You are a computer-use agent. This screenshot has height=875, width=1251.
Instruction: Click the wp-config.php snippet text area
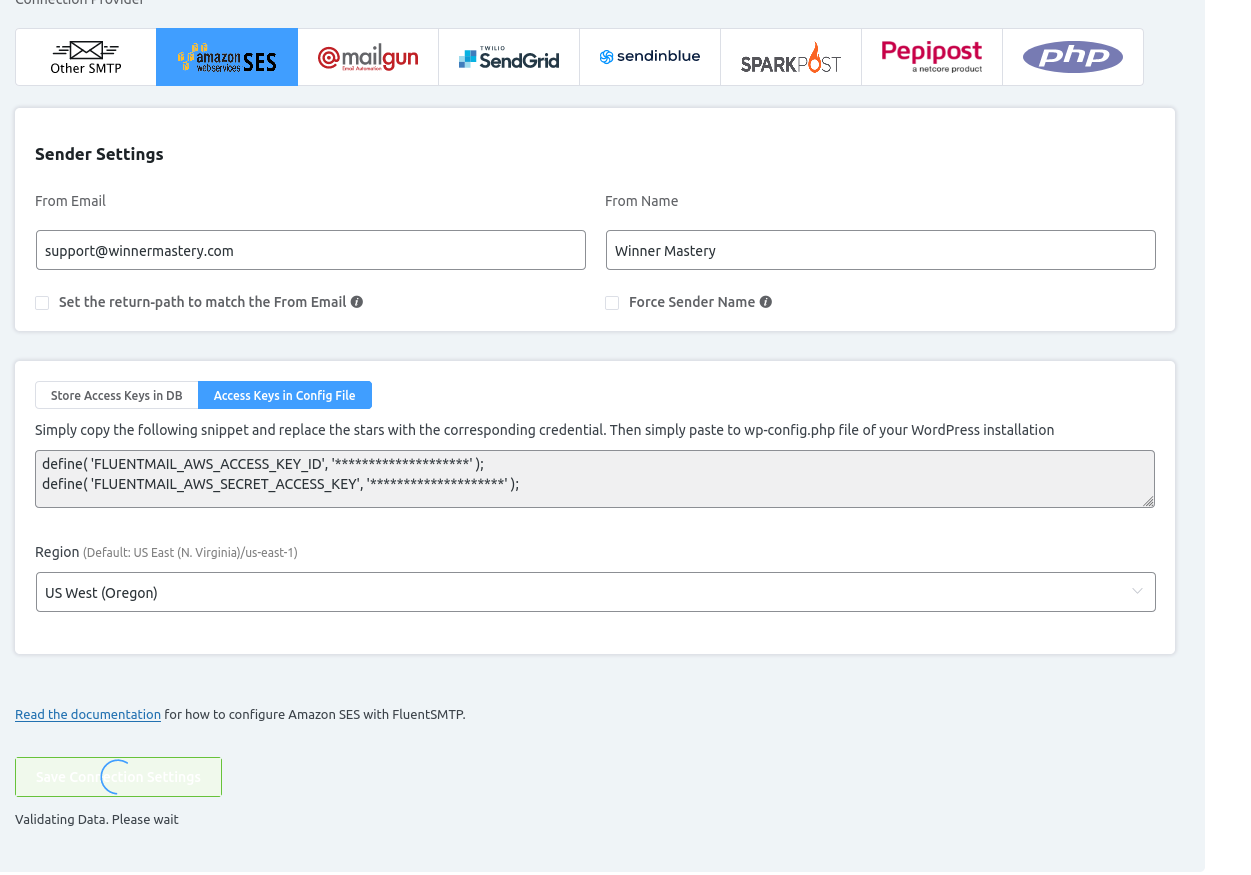[595, 478]
